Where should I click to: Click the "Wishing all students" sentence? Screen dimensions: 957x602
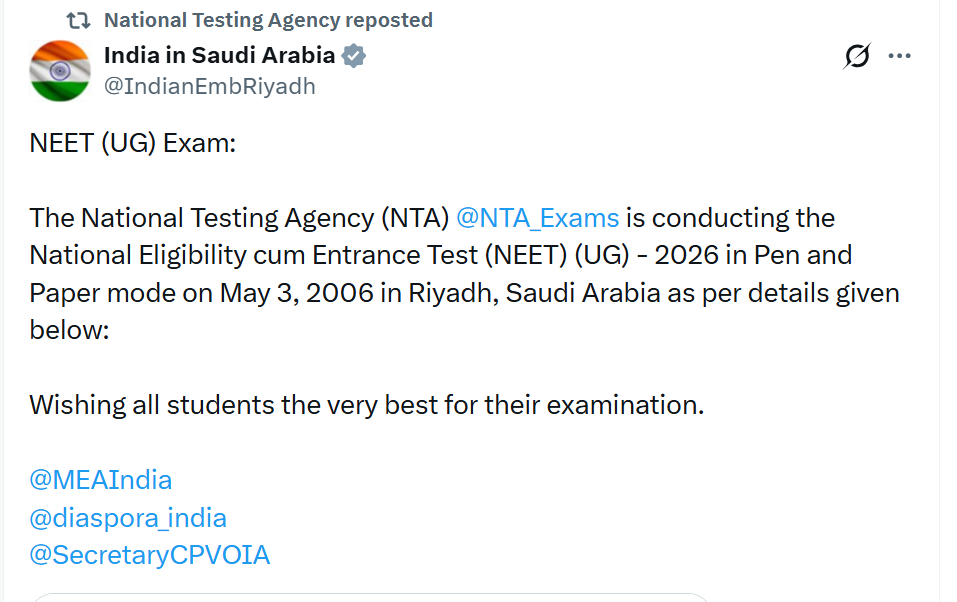pos(367,405)
